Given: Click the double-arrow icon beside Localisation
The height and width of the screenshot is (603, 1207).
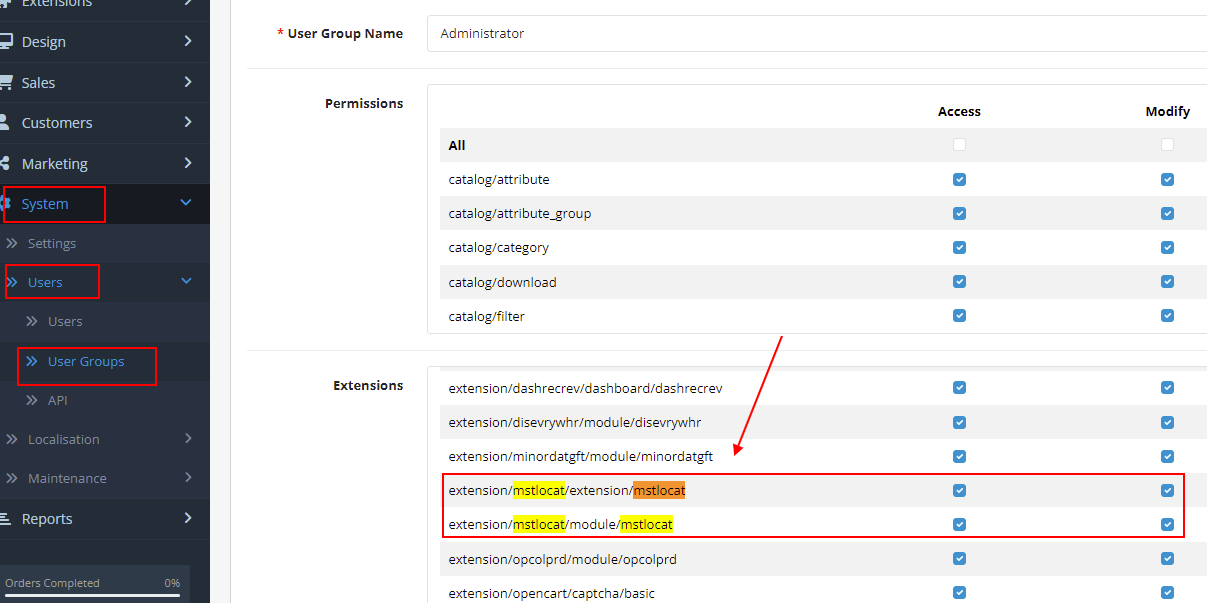Looking at the screenshot, I should tap(12, 439).
